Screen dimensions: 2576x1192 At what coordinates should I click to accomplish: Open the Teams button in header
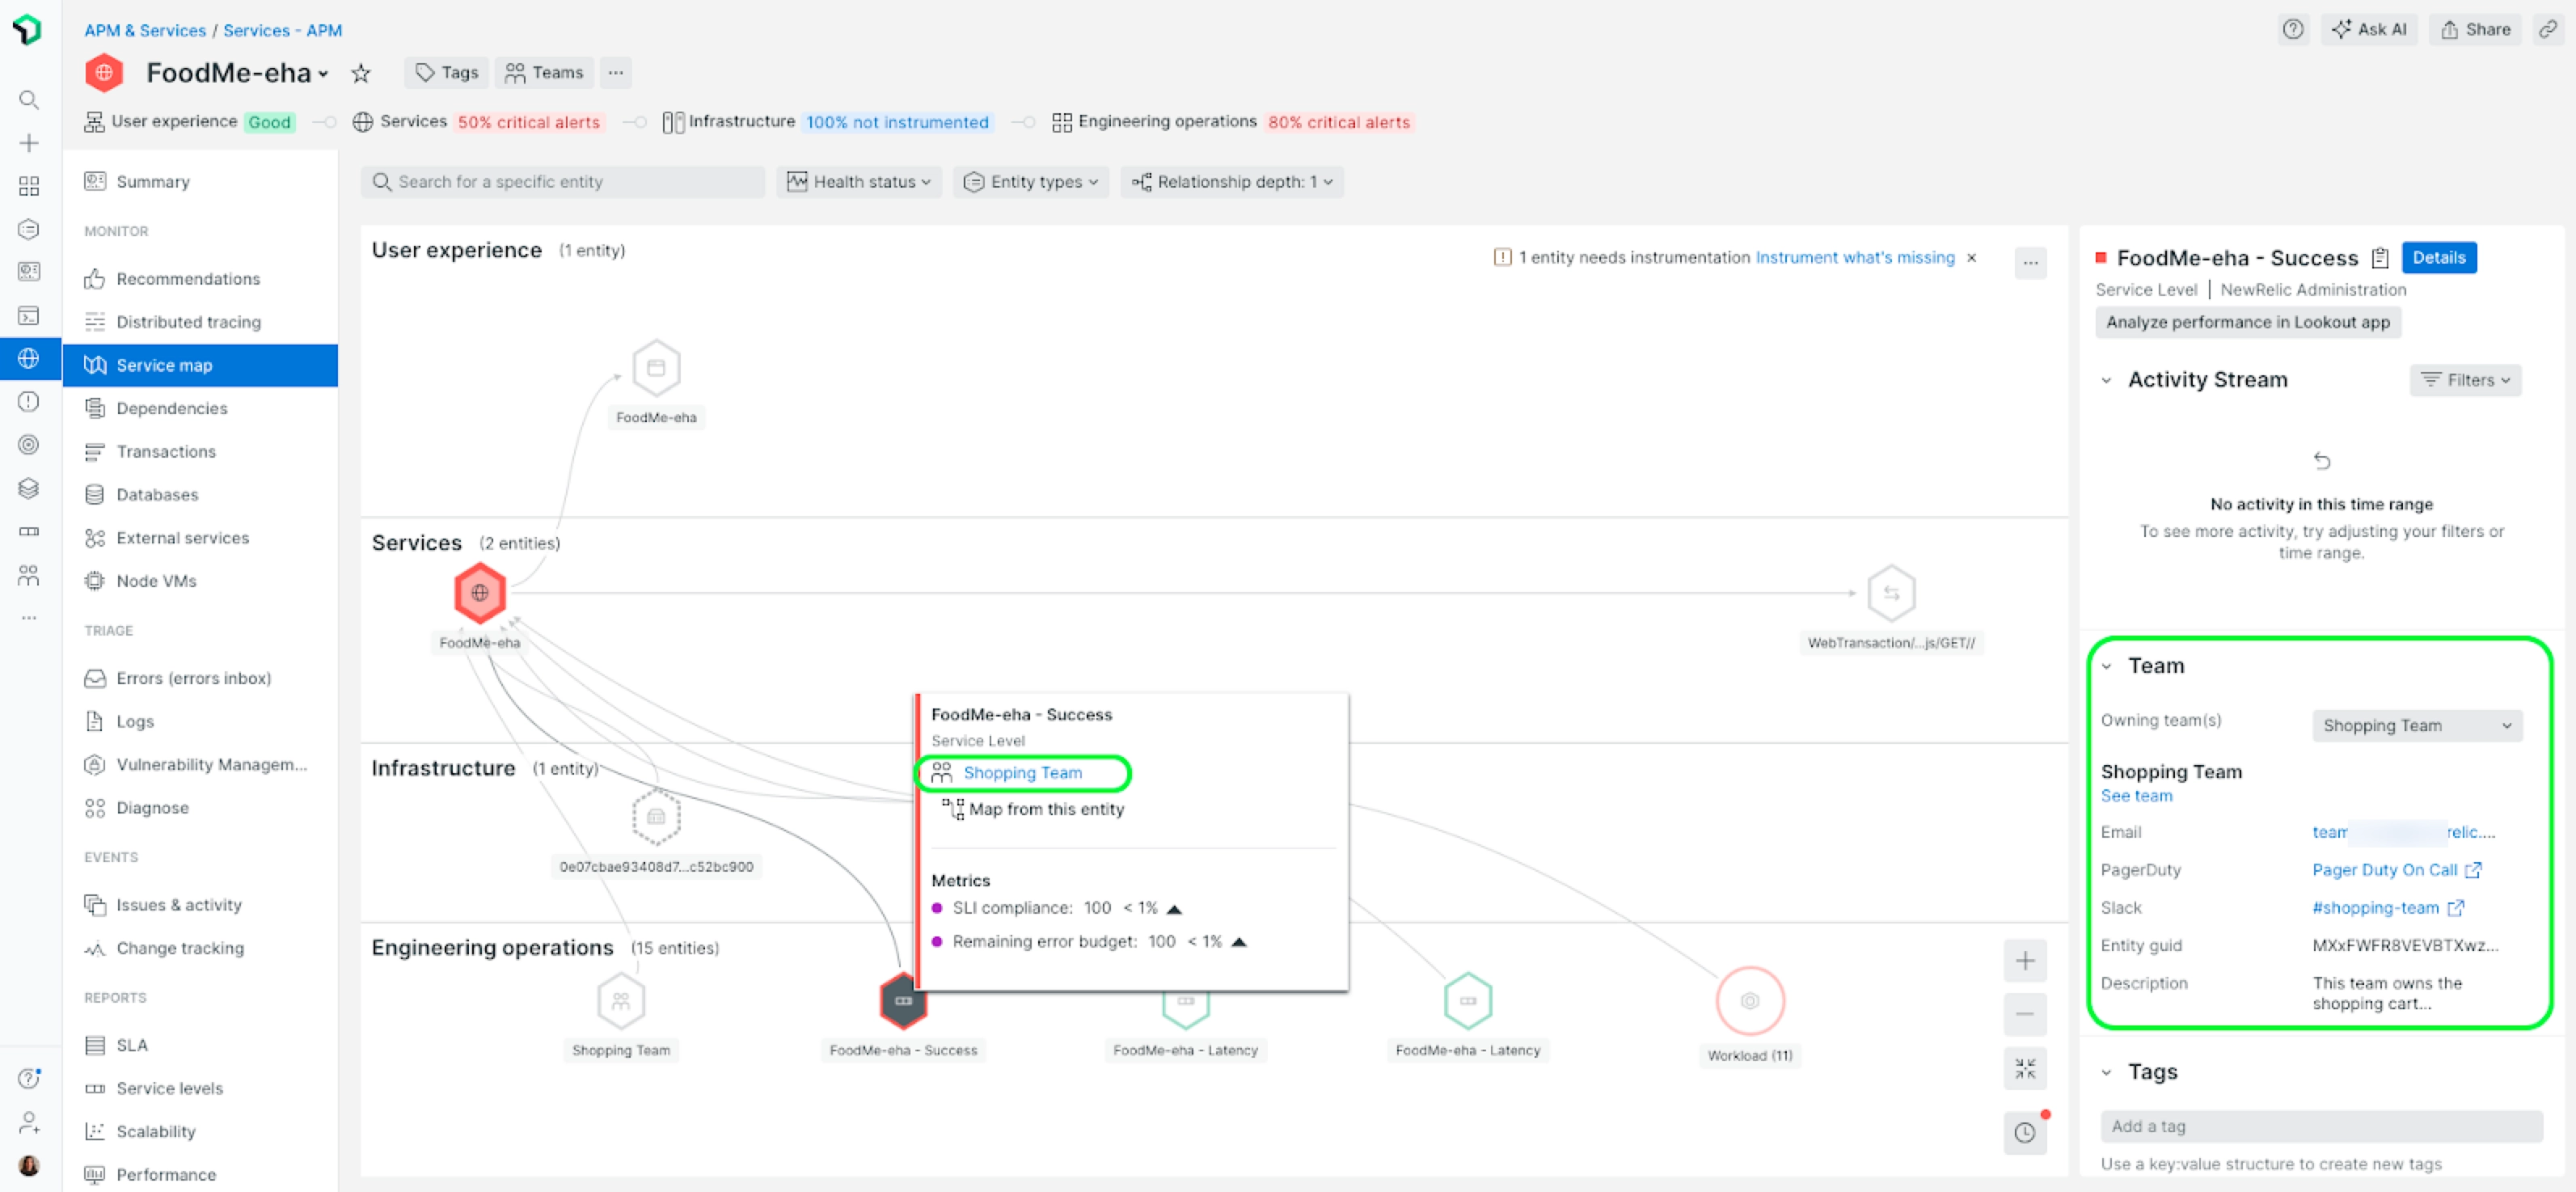(x=544, y=73)
